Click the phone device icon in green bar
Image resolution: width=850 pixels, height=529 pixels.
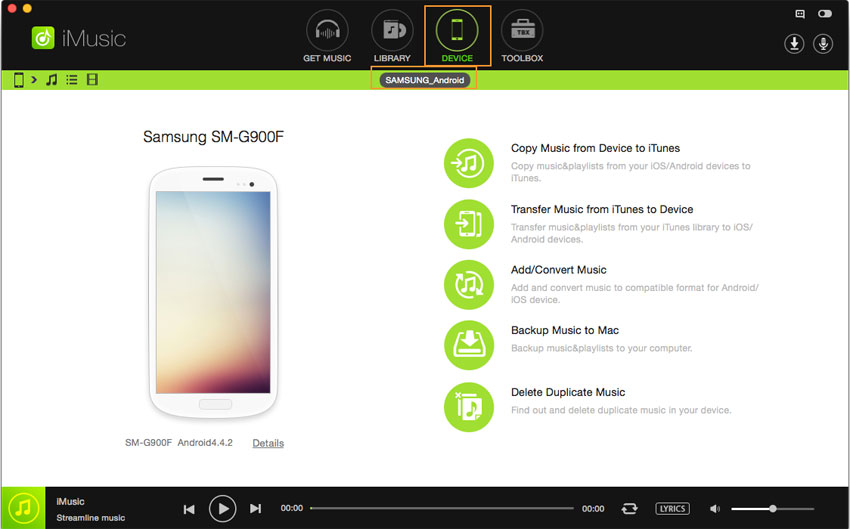tap(18, 80)
